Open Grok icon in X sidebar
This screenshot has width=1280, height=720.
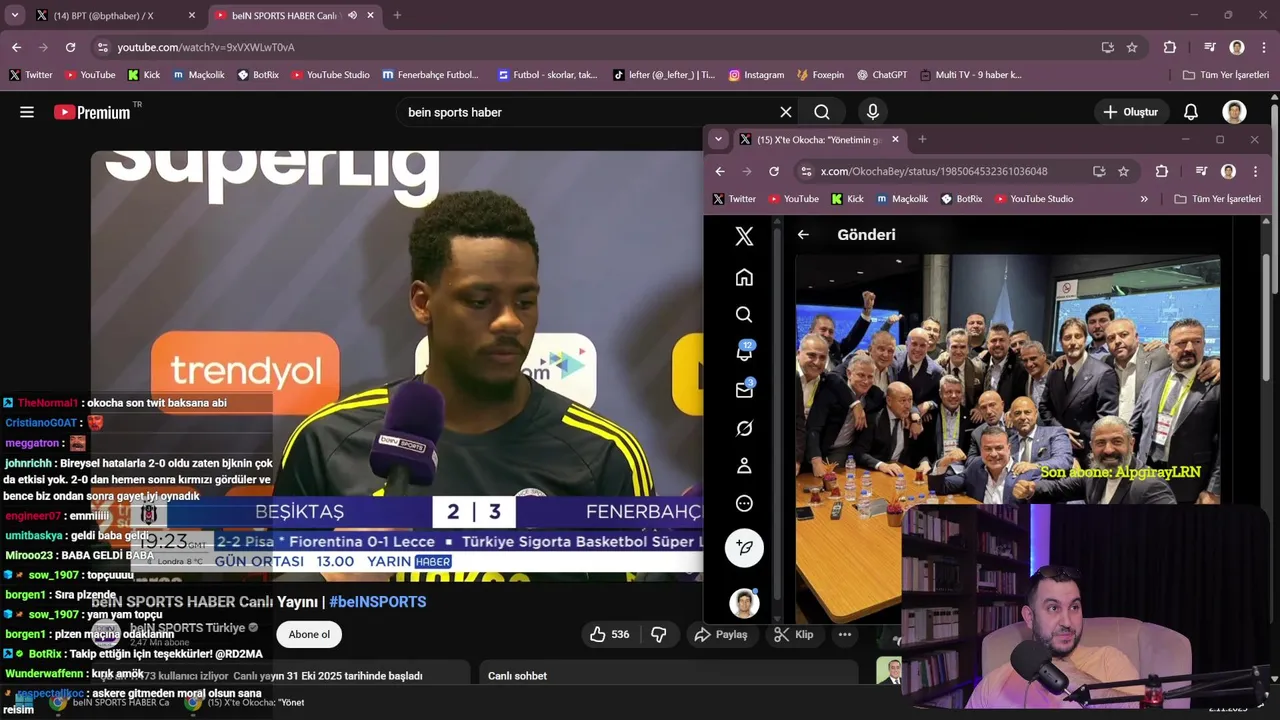pyautogui.click(x=744, y=428)
